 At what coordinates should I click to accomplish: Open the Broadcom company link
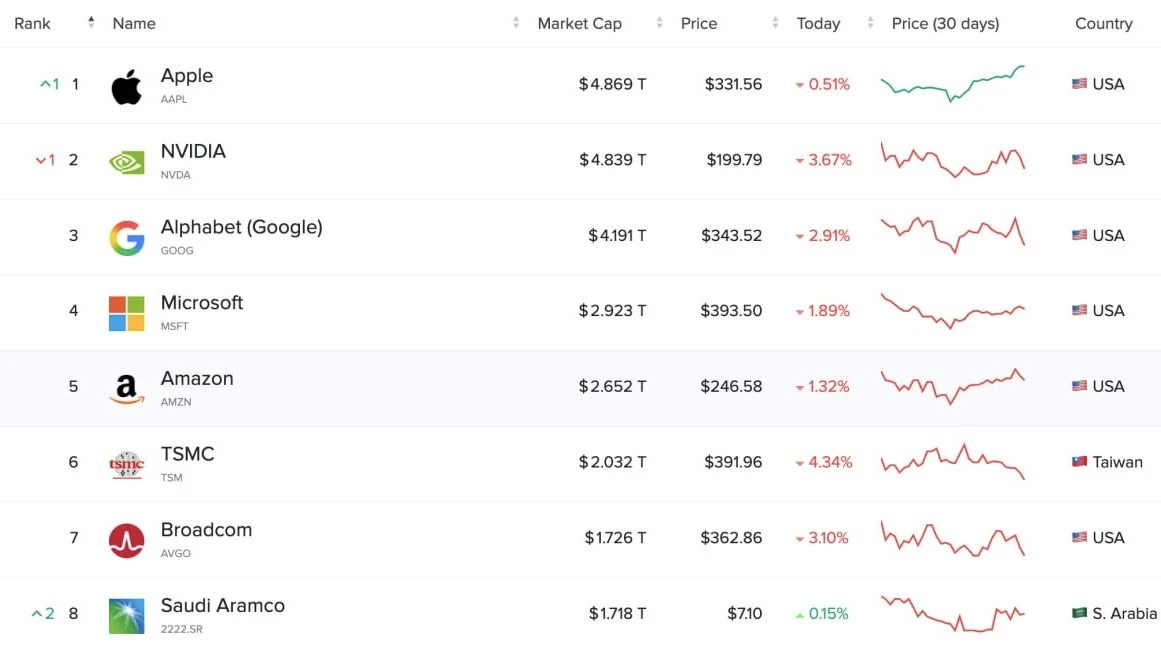coord(207,529)
